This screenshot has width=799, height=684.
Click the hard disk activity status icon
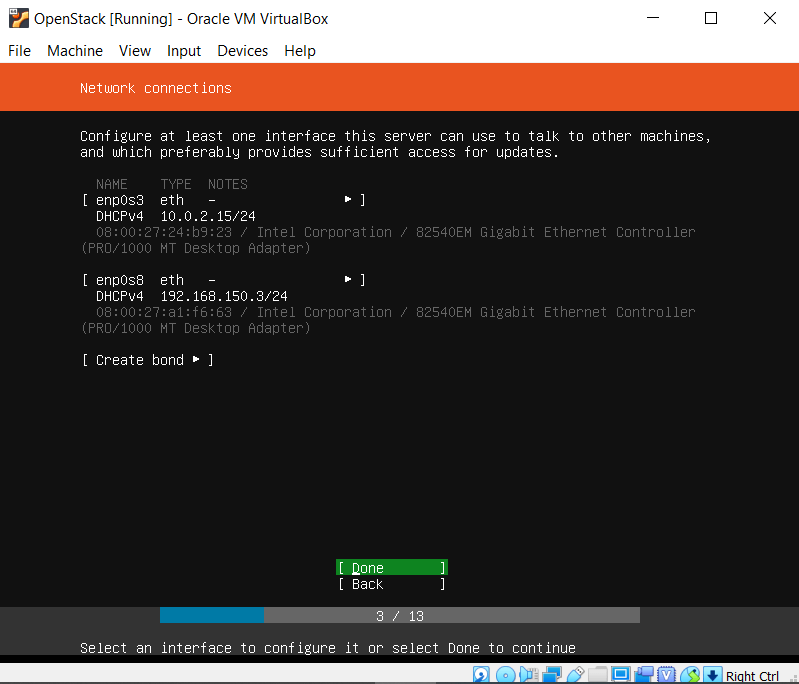[x=482, y=675]
